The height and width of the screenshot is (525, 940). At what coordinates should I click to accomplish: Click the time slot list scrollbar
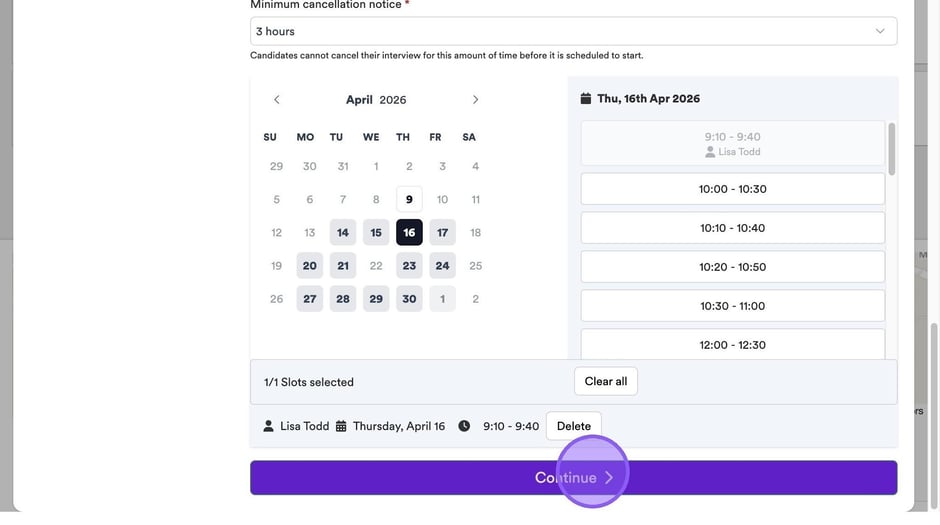click(x=891, y=148)
